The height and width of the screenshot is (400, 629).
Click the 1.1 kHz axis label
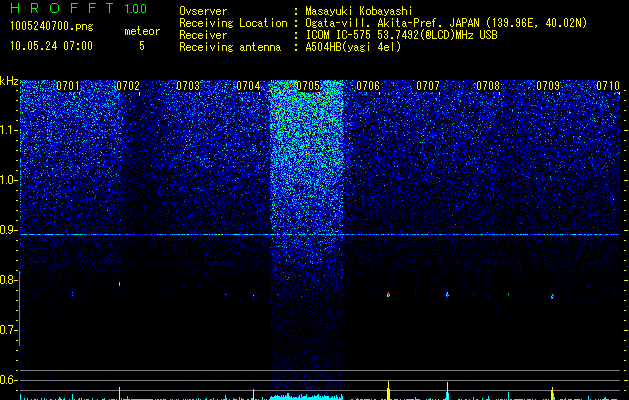click(9, 130)
